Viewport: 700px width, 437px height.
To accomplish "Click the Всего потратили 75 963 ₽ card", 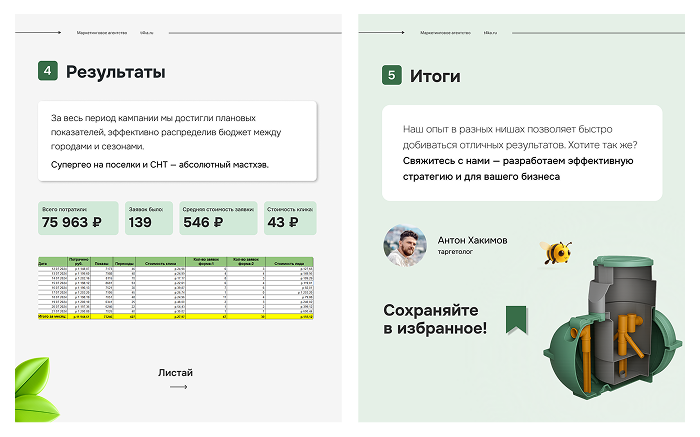I will click(x=78, y=217).
